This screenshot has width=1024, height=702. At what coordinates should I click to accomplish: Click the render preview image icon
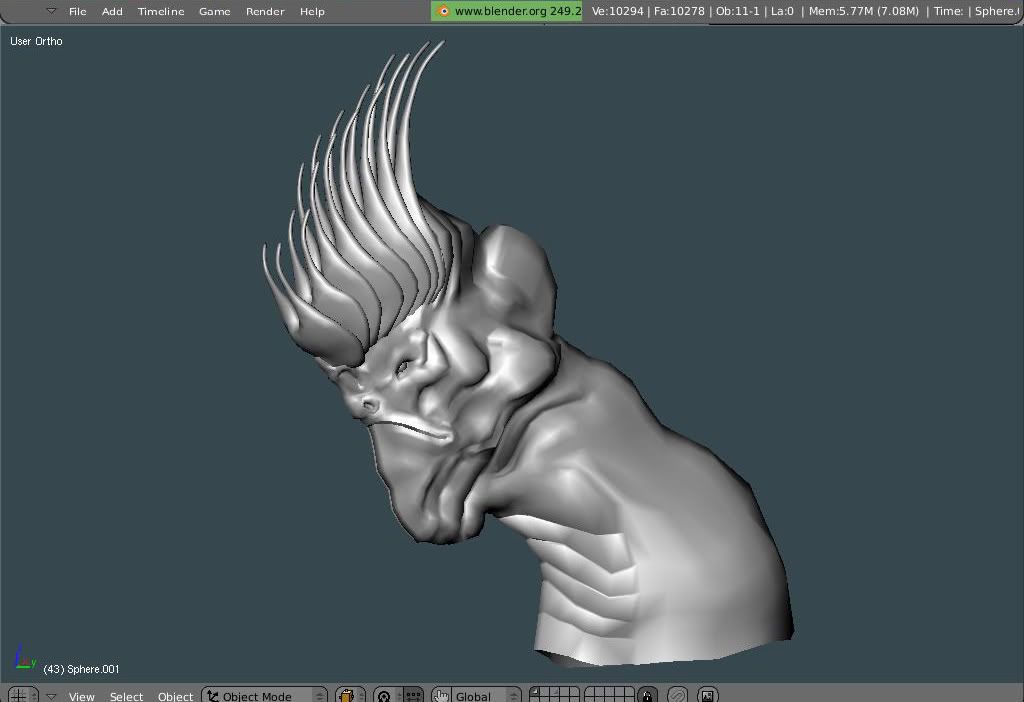tap(707, 695)
